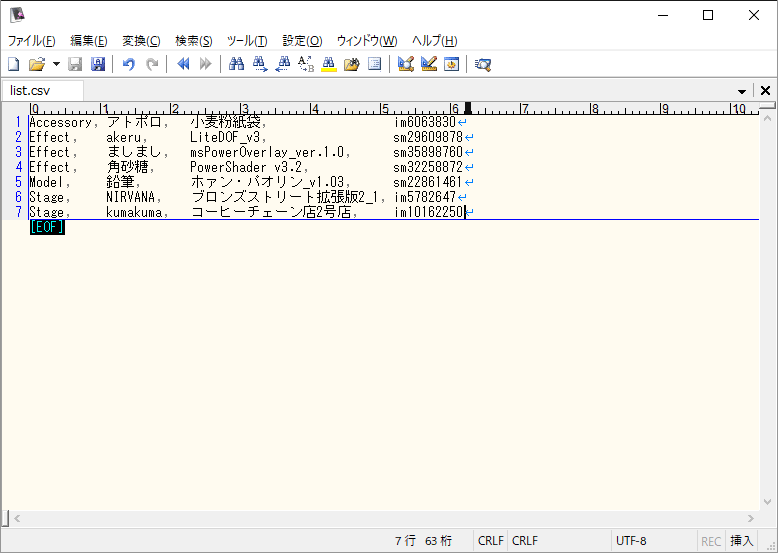Image resolution: width=778 pixels, height=553 pixels.
Task: Click the 7 行 63 桁 status entry
Action: 423,541
